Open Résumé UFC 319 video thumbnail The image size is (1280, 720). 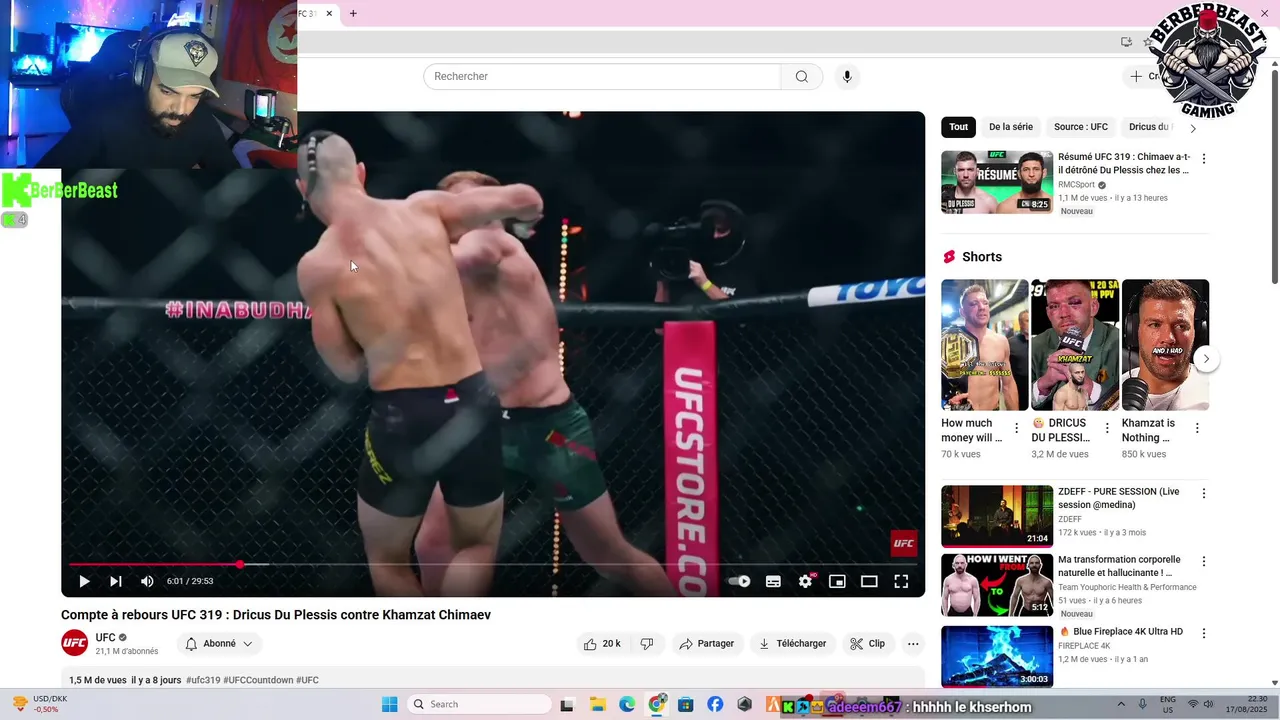(x=997, y=182)
